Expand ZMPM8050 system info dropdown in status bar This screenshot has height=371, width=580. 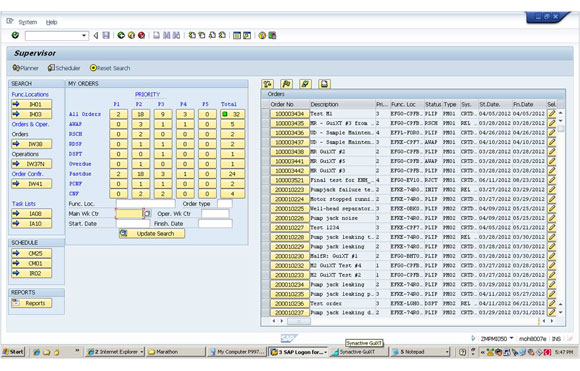click(x=512, y=338)
